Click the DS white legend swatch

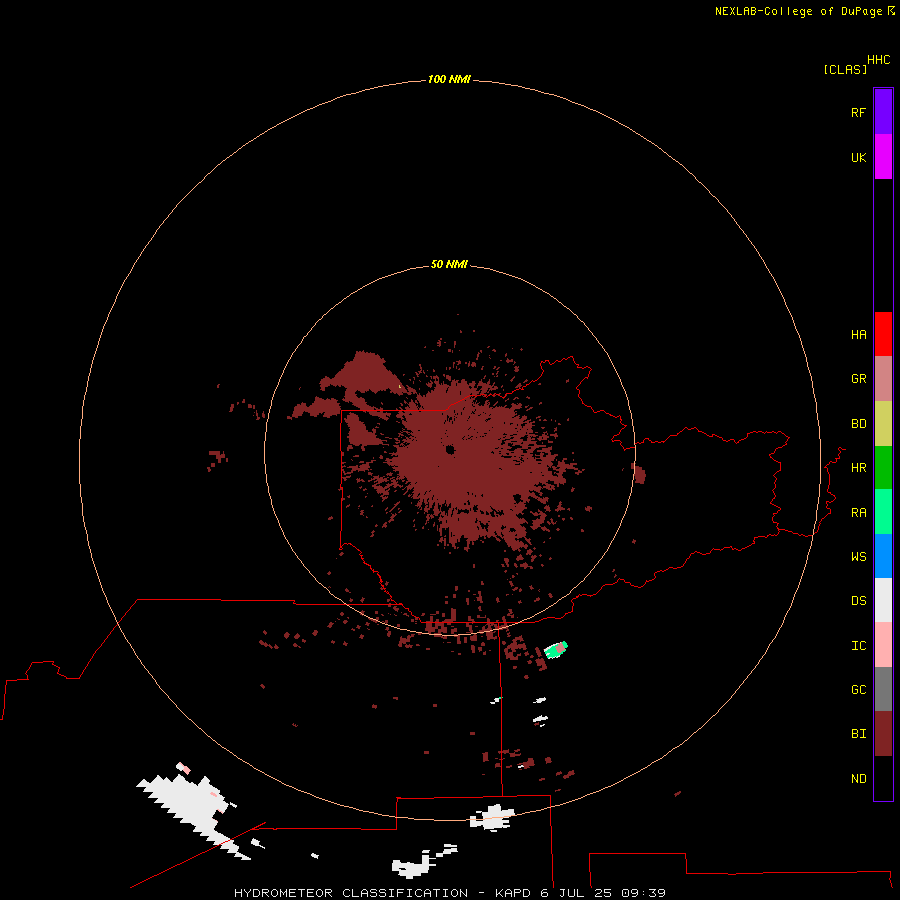click(x=883, y=600)
